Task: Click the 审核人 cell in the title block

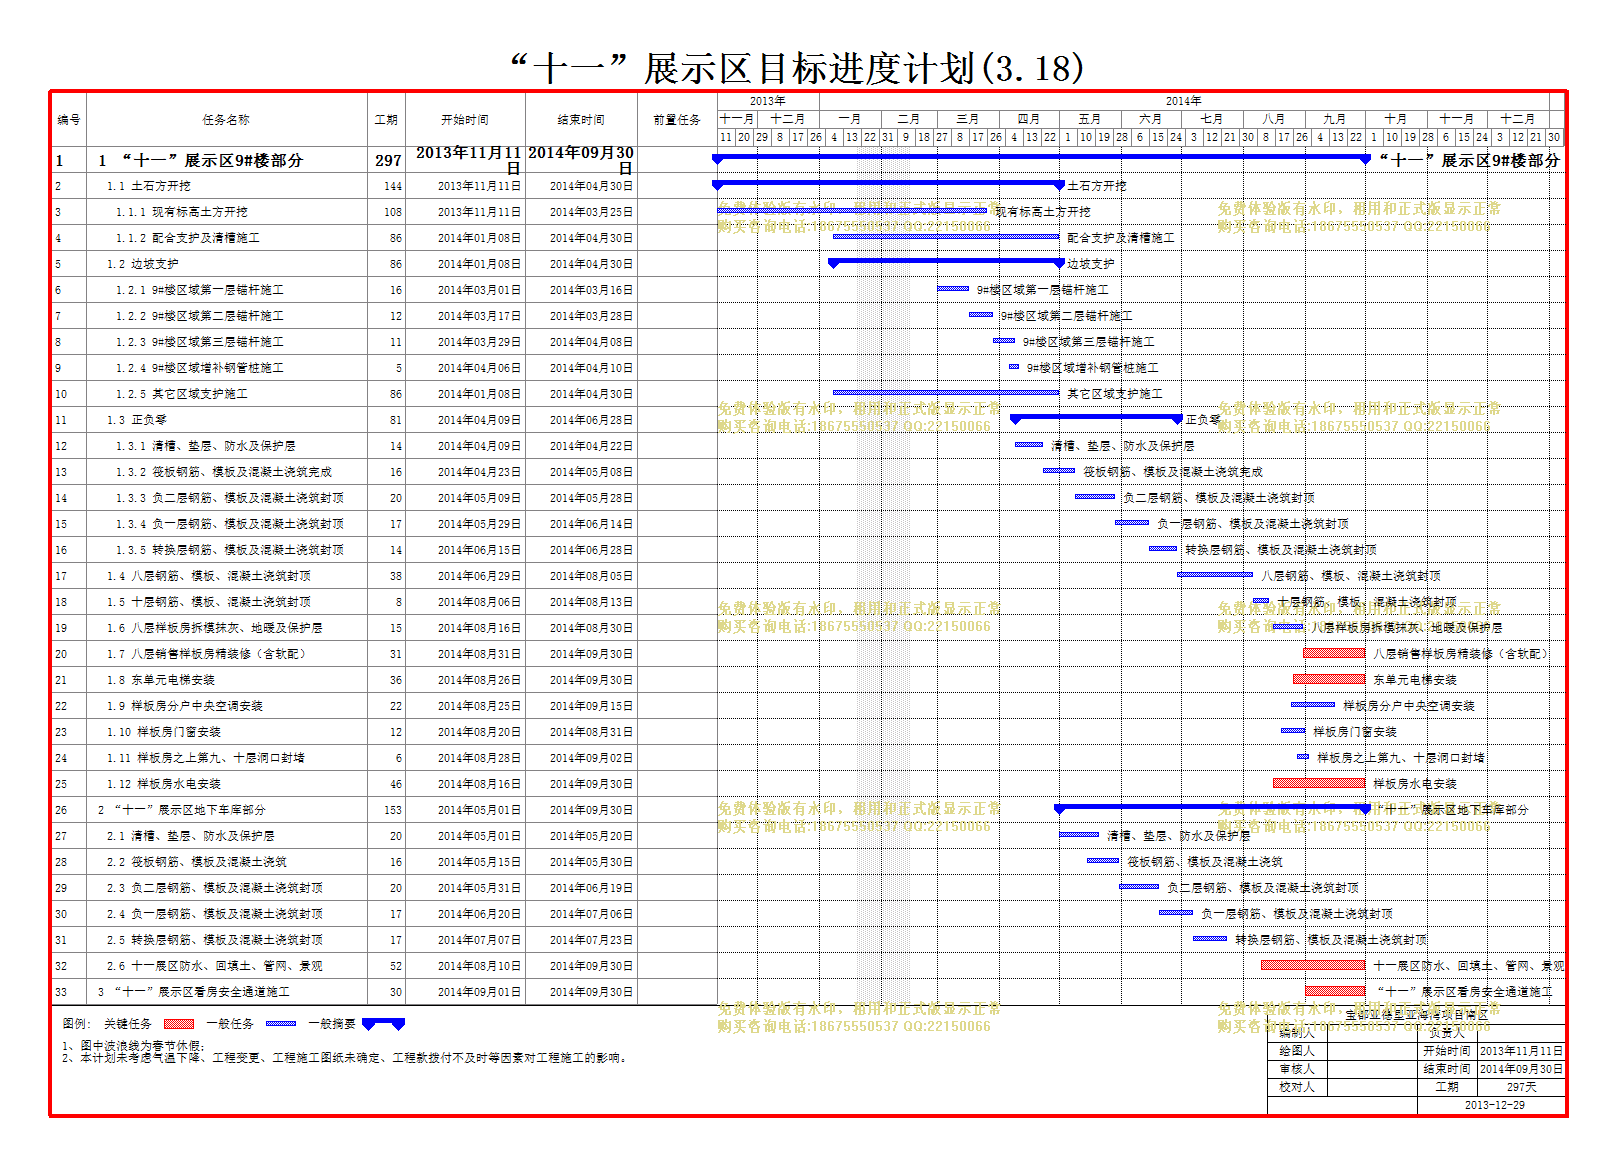Action: (x=1297, y=1069)
